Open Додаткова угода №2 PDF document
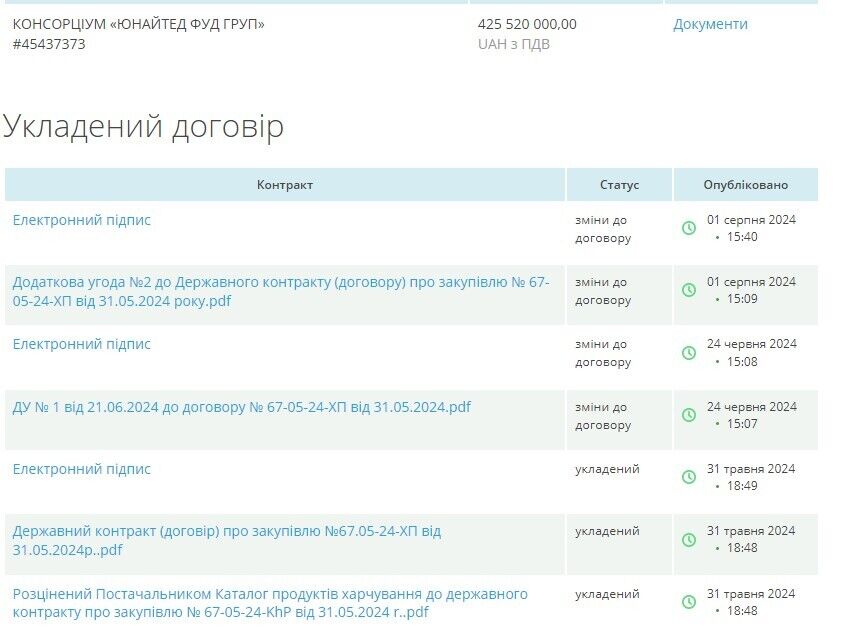The width and height of the screenshot is (854, 634). pyautogui.click(x=280, y=291)
